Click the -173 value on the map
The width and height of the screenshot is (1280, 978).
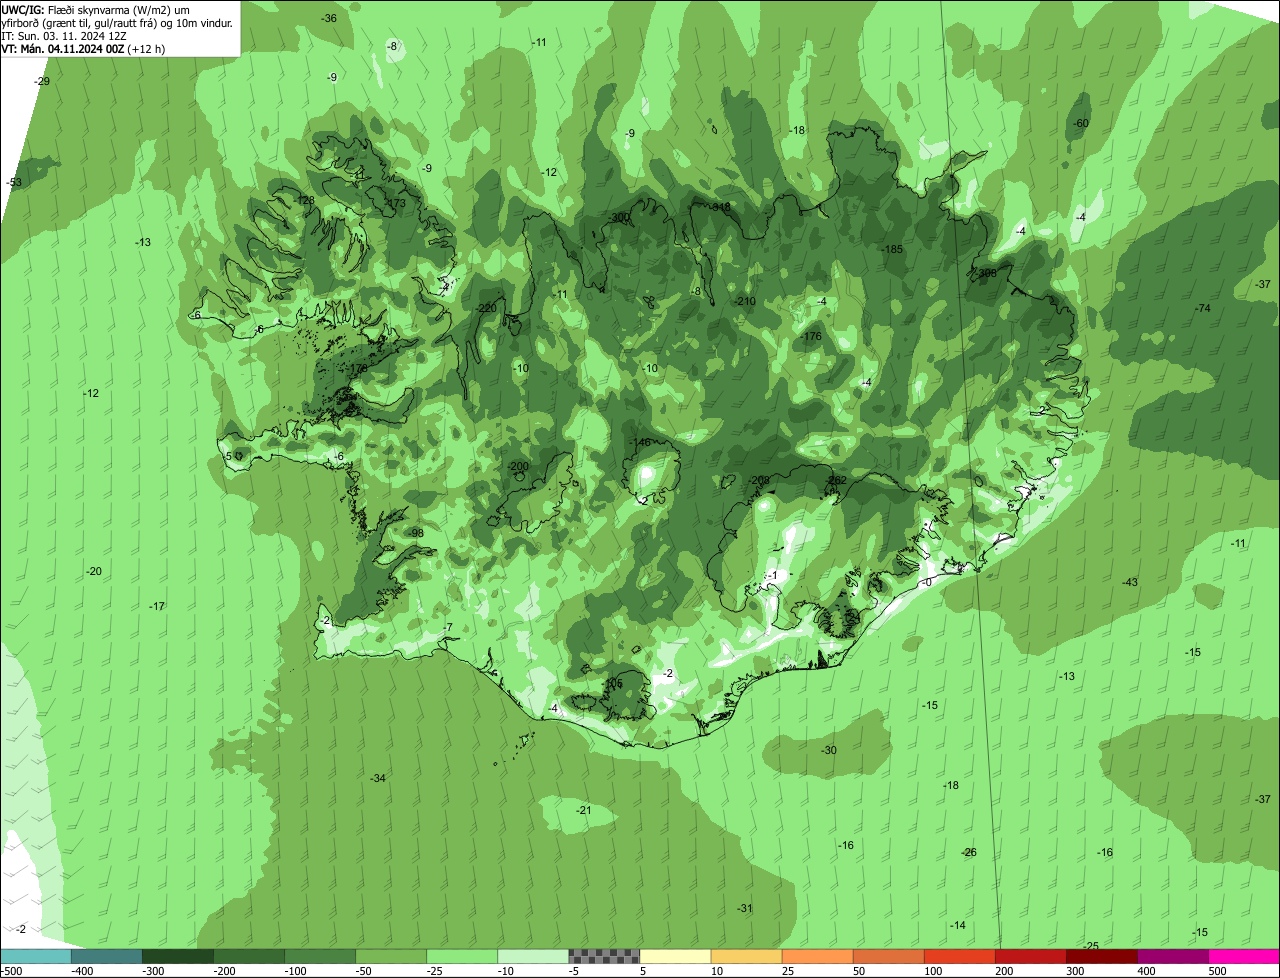(396, 204)
